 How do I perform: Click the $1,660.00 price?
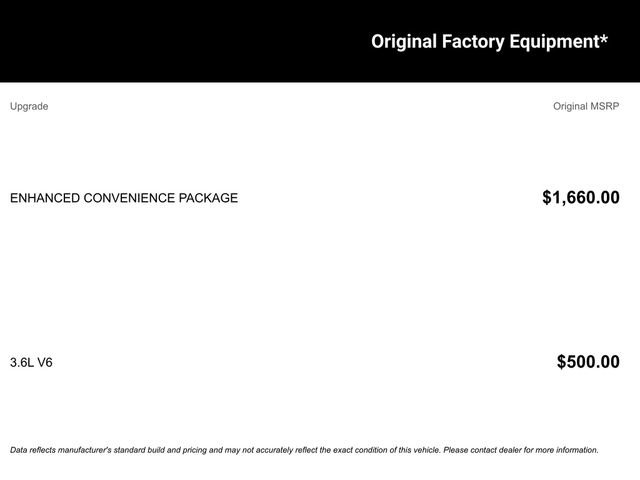coord(581,198)
